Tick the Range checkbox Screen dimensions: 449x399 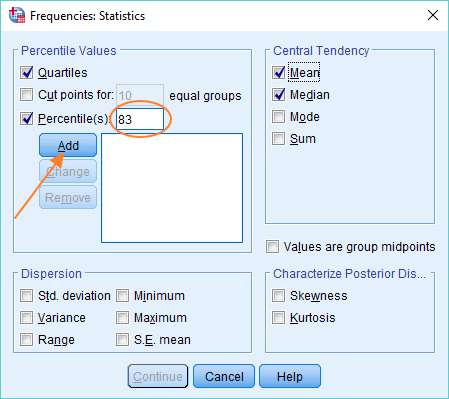[x=26, y=340]
